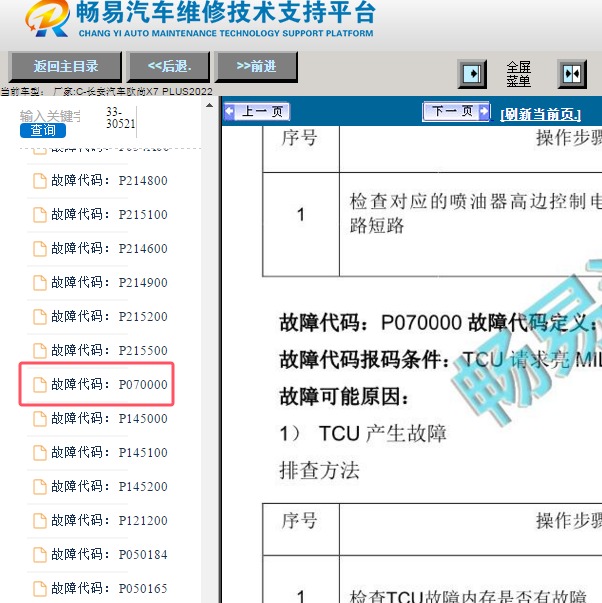Click the 下一页 next page button
The image size is (602, 603).
pos(456,112)
